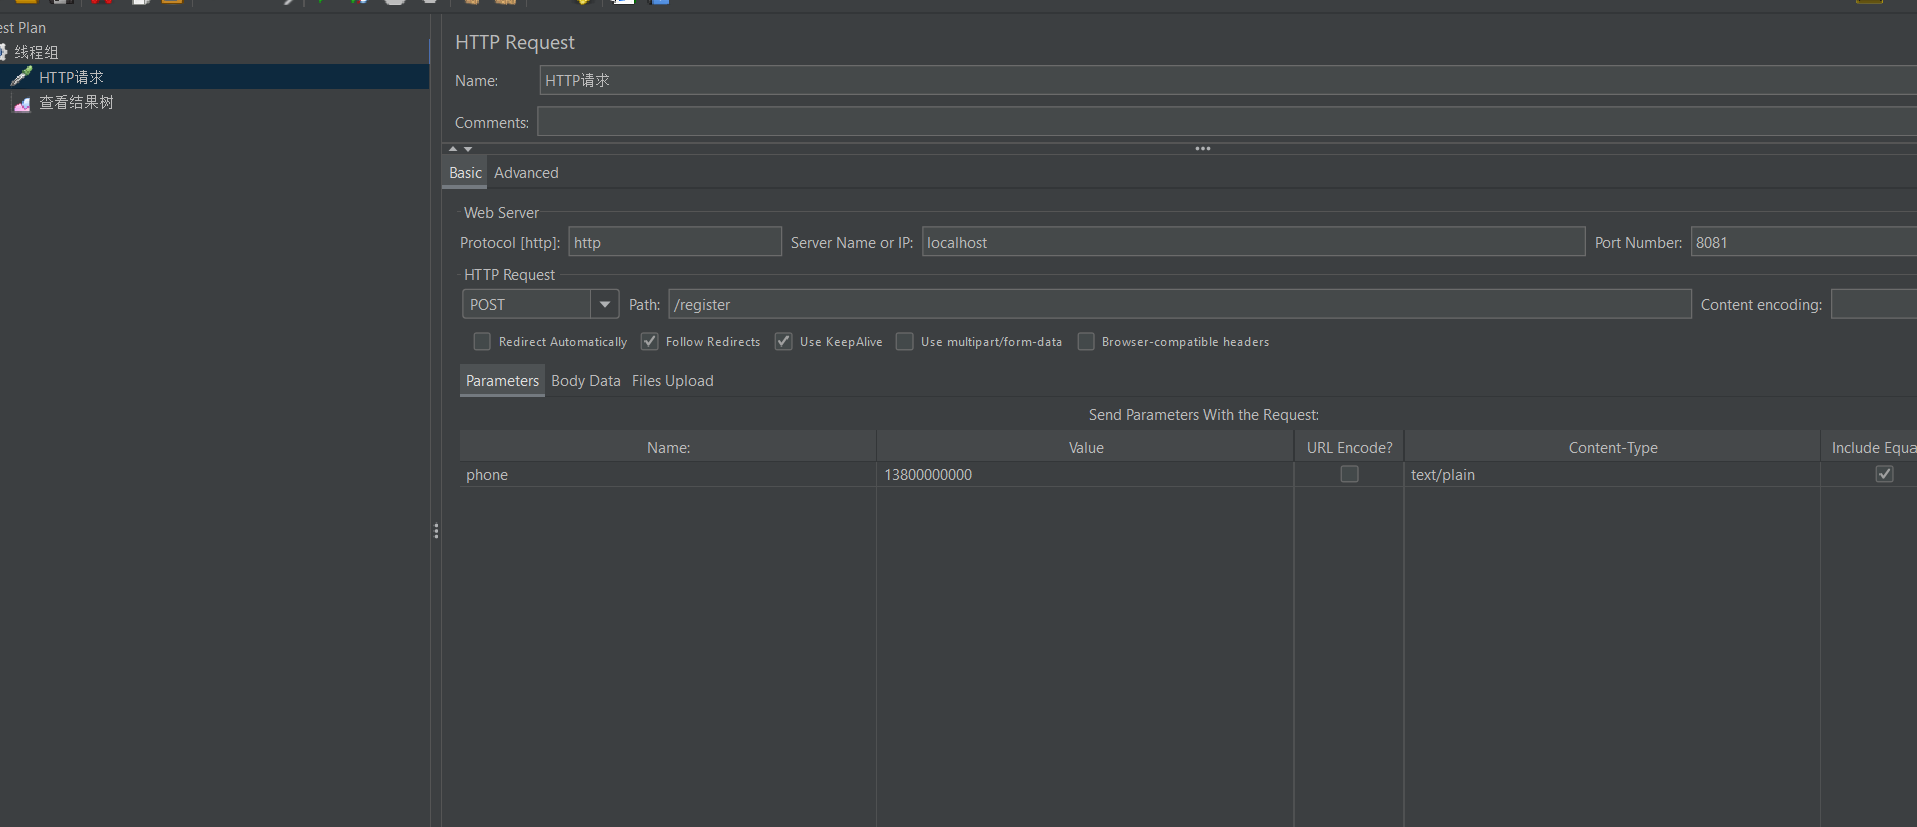Uncheck Include Equals for phone parameter
The width and height of the screenshot is (1917, 827).
click(1885, 474)
